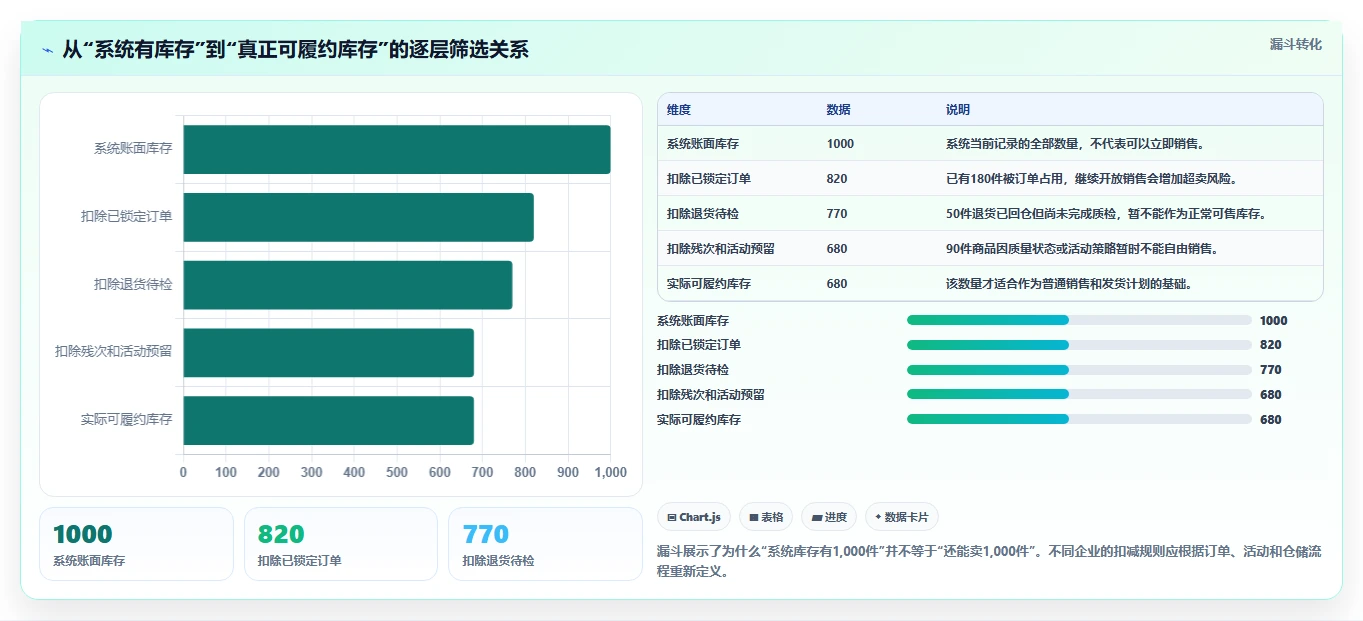Screen dimensions: 1363x621
Task: Open the 1000 系统账面库存 data card
Action: pyautogui.click(x=136, y=544)
